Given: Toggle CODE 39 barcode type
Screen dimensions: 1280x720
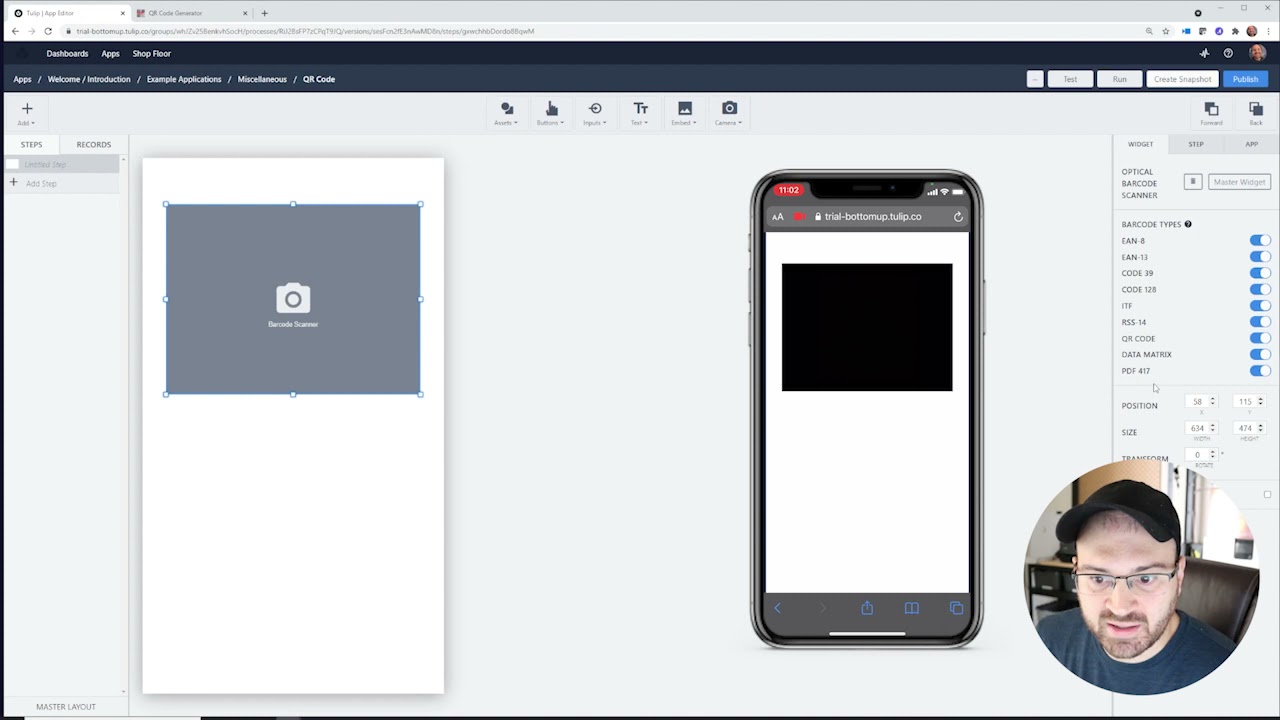Looking at the screenshot, I should click(1260, 273).
